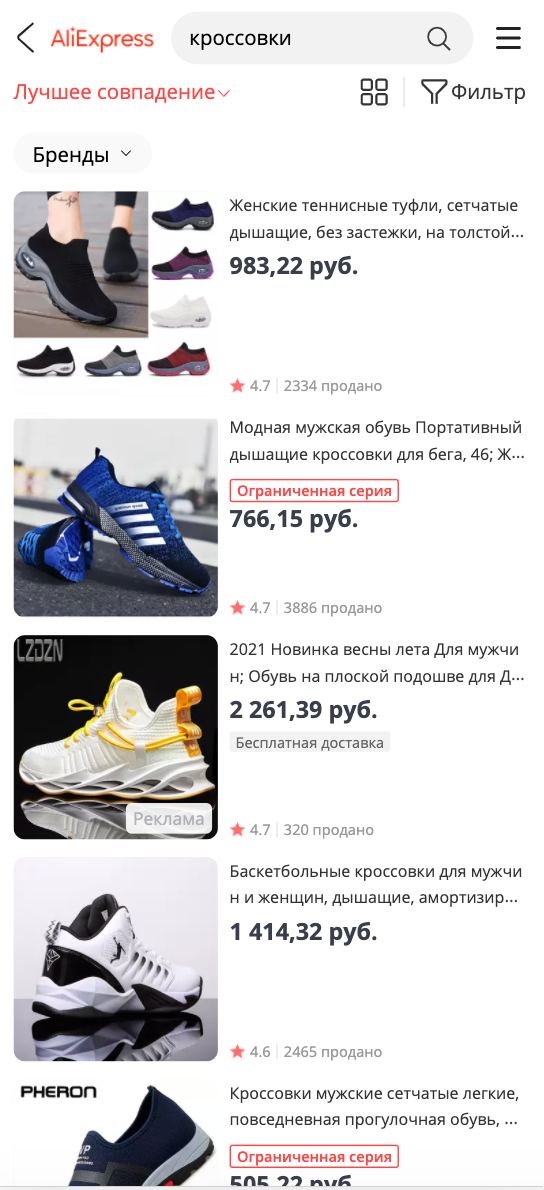Expand the Лучшее совпадение sort dropdown
Viewport: 544px width, 1190px height.
(x=121, y=93)
